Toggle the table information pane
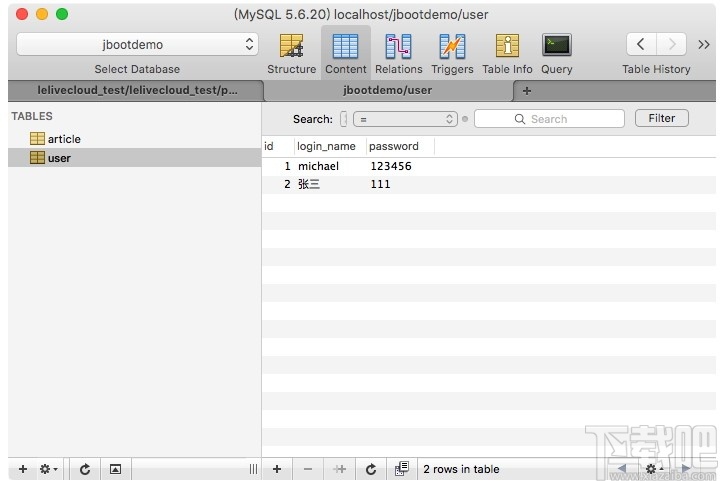This screenshot has height=481, width=720. [x=115, y=469]
